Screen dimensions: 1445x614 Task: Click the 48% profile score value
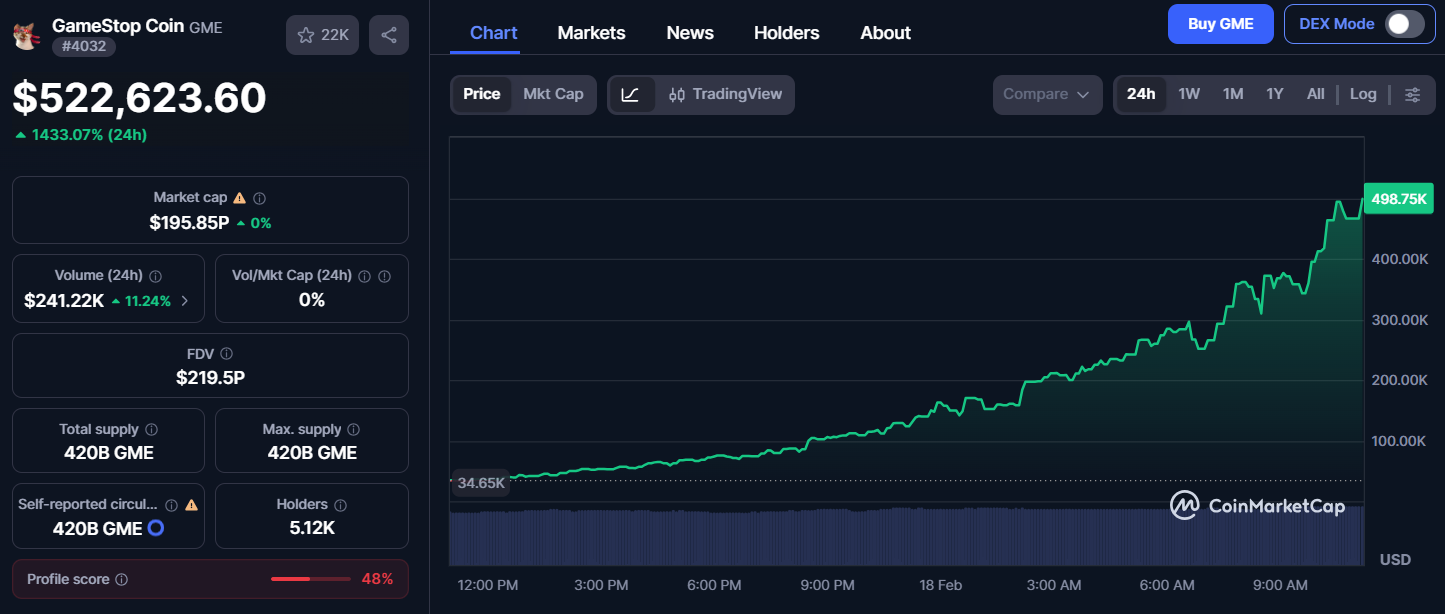(x=377, y=579)
